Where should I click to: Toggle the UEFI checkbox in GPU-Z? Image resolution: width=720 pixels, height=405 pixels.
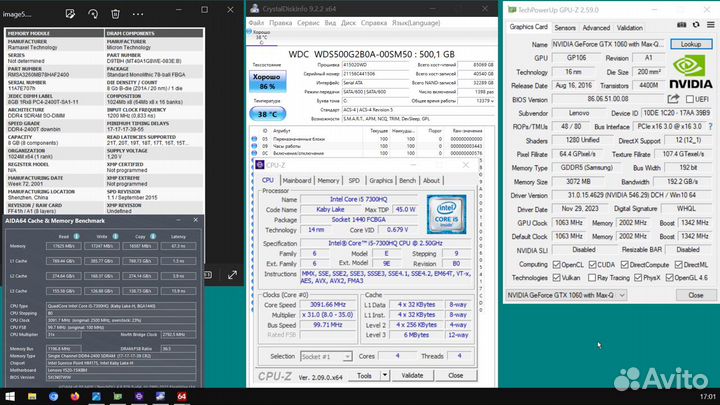pos(690,99)
